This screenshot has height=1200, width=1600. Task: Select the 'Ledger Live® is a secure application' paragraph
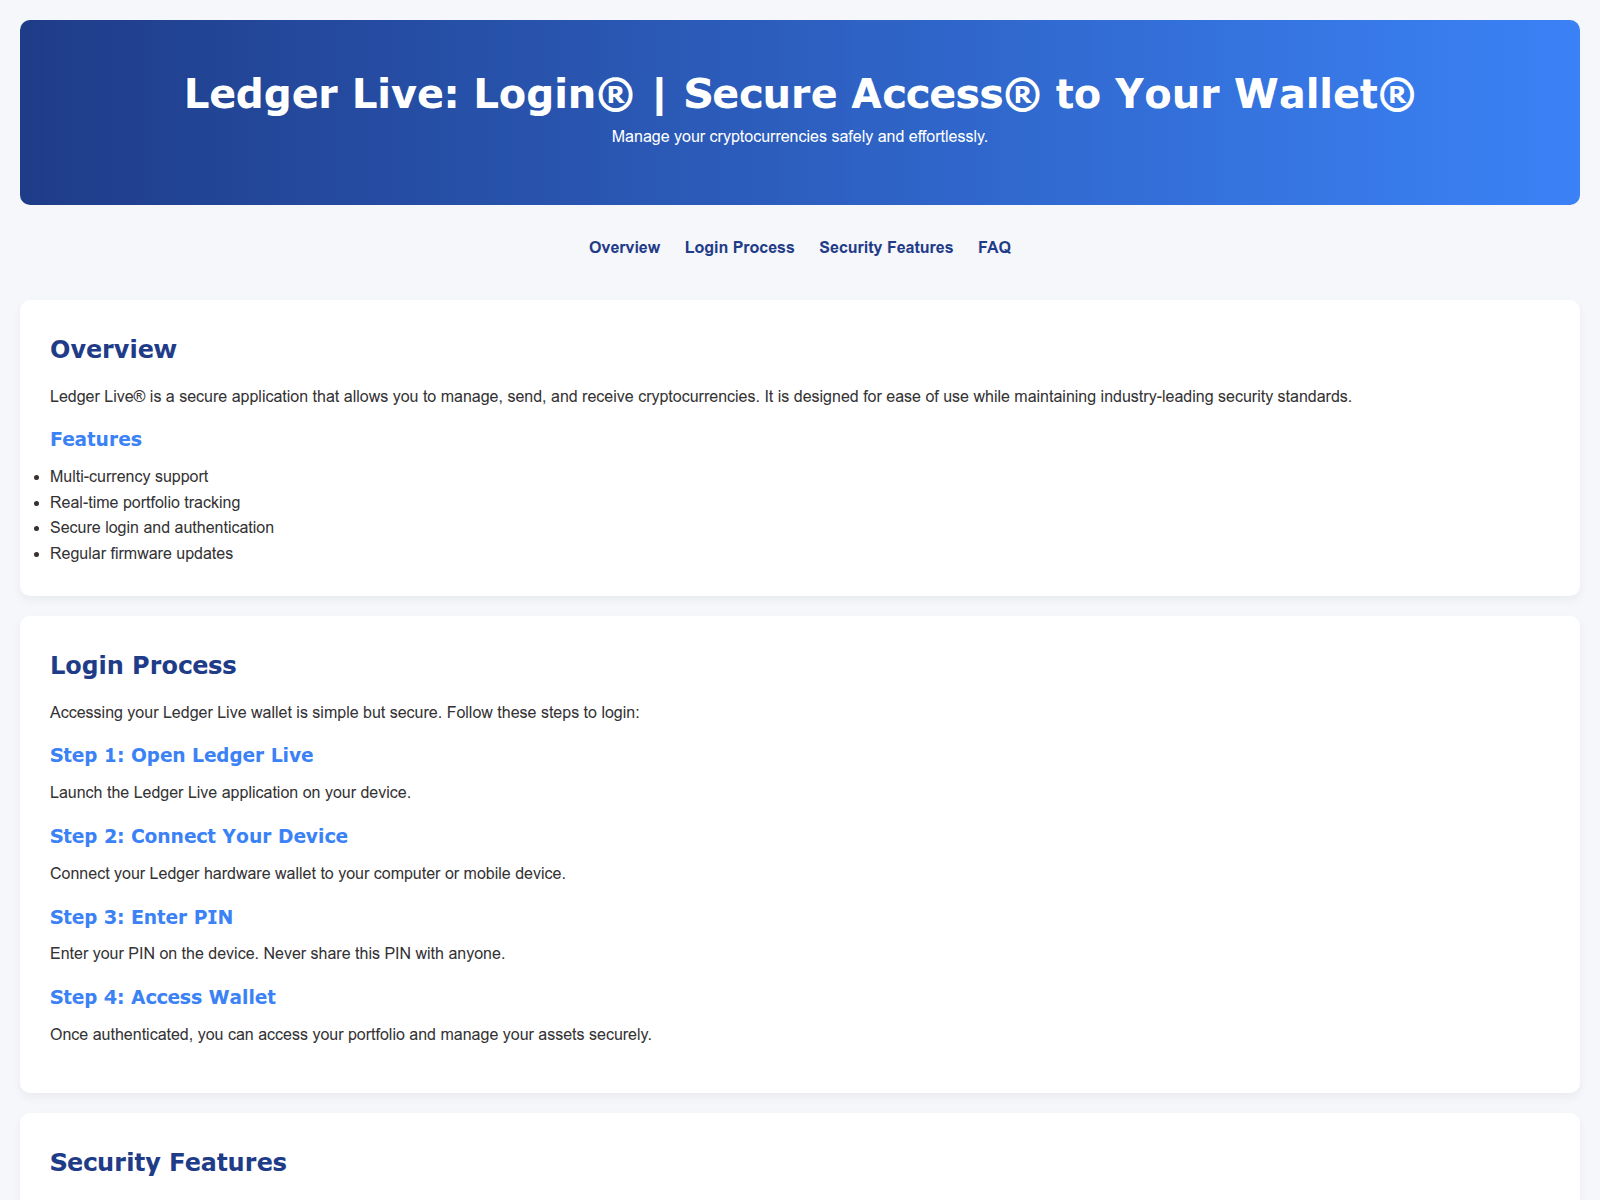[x=701, y=396]
